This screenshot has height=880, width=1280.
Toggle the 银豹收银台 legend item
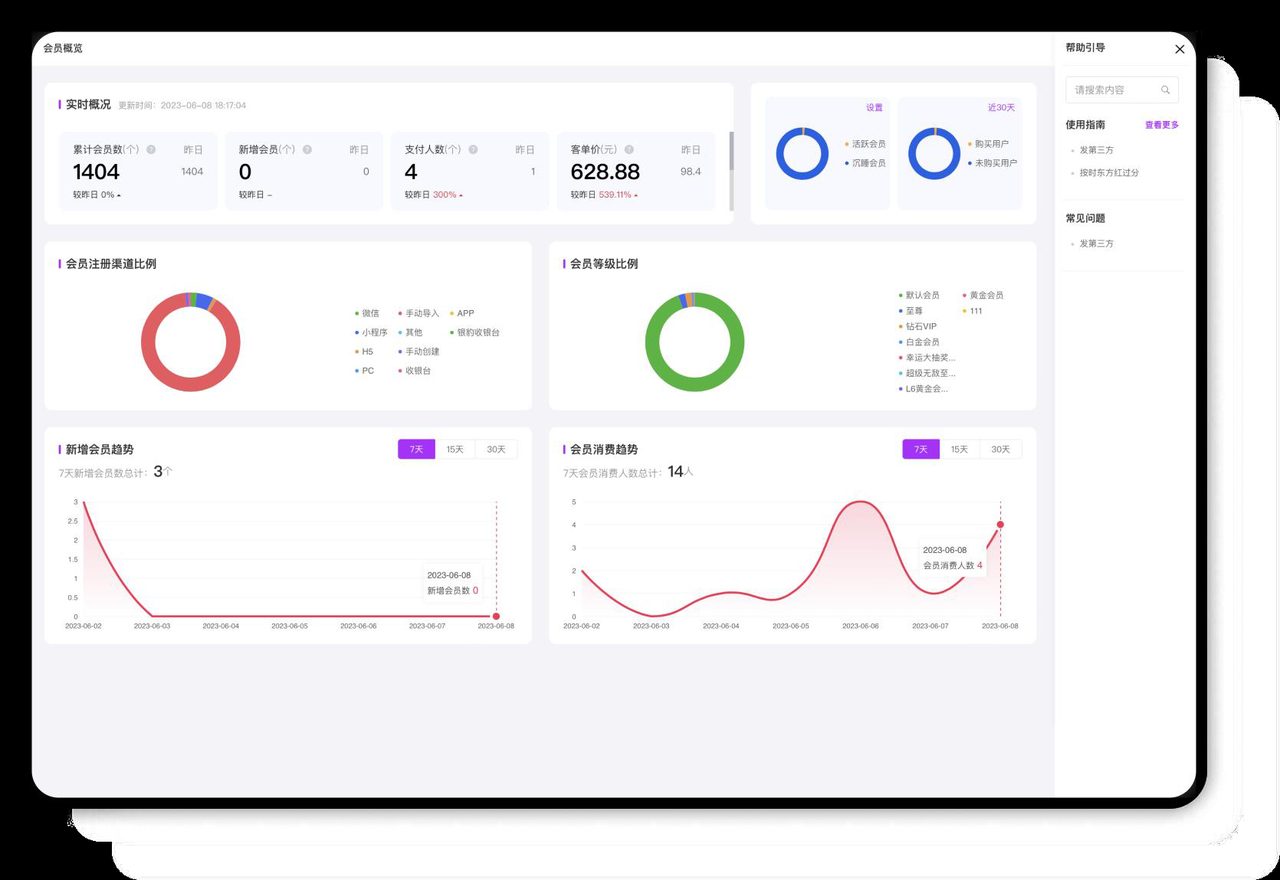pyautogui.click(x=475, y=332)
